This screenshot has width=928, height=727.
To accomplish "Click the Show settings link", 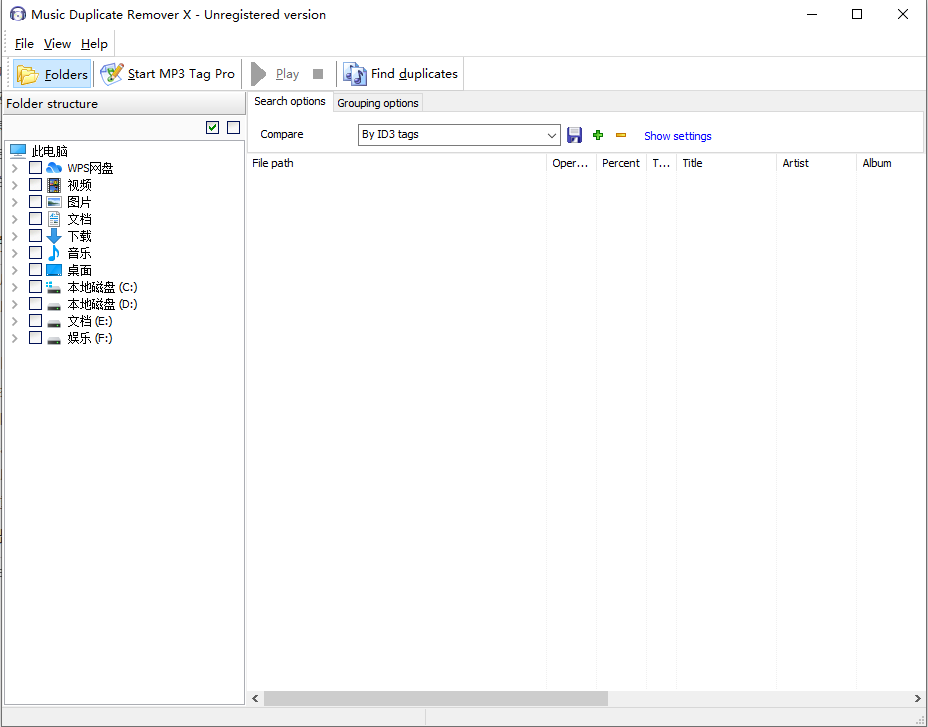I will [677, 136].
